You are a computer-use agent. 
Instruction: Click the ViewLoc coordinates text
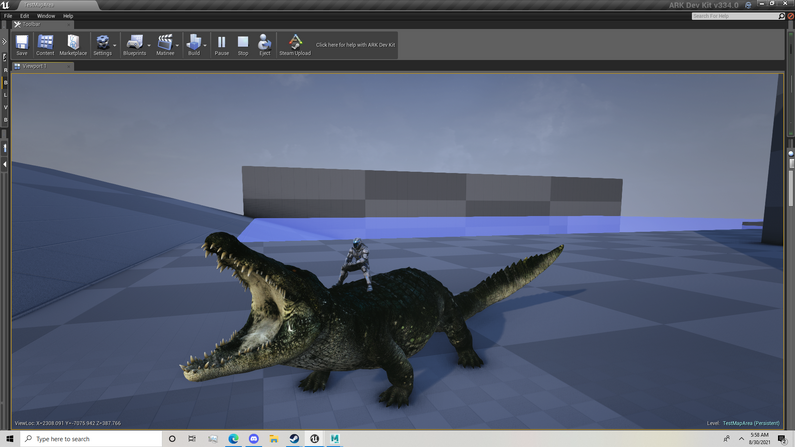coord(68,423)
